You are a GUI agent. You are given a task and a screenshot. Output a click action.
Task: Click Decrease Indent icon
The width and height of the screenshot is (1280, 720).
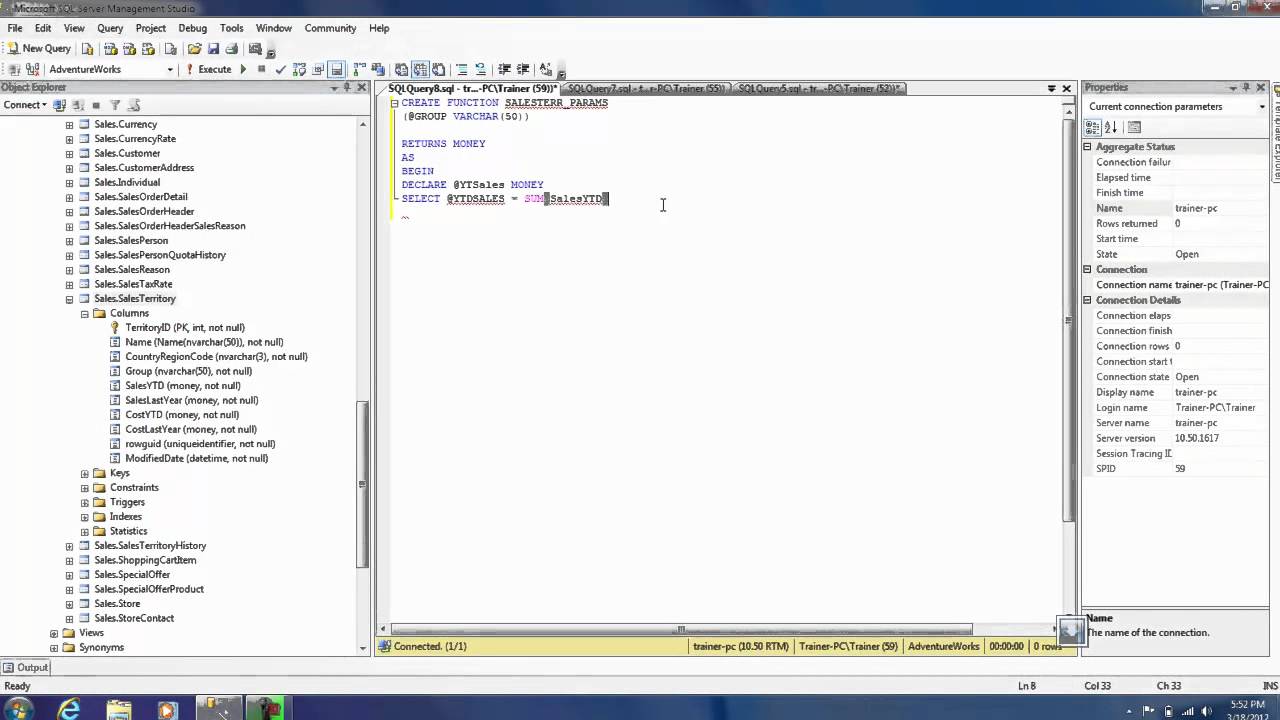504,69
